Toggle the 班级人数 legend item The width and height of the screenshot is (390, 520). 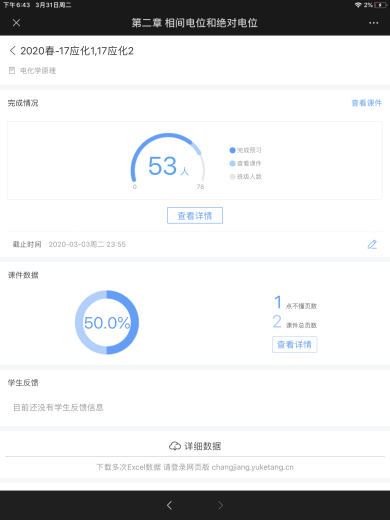245,176
